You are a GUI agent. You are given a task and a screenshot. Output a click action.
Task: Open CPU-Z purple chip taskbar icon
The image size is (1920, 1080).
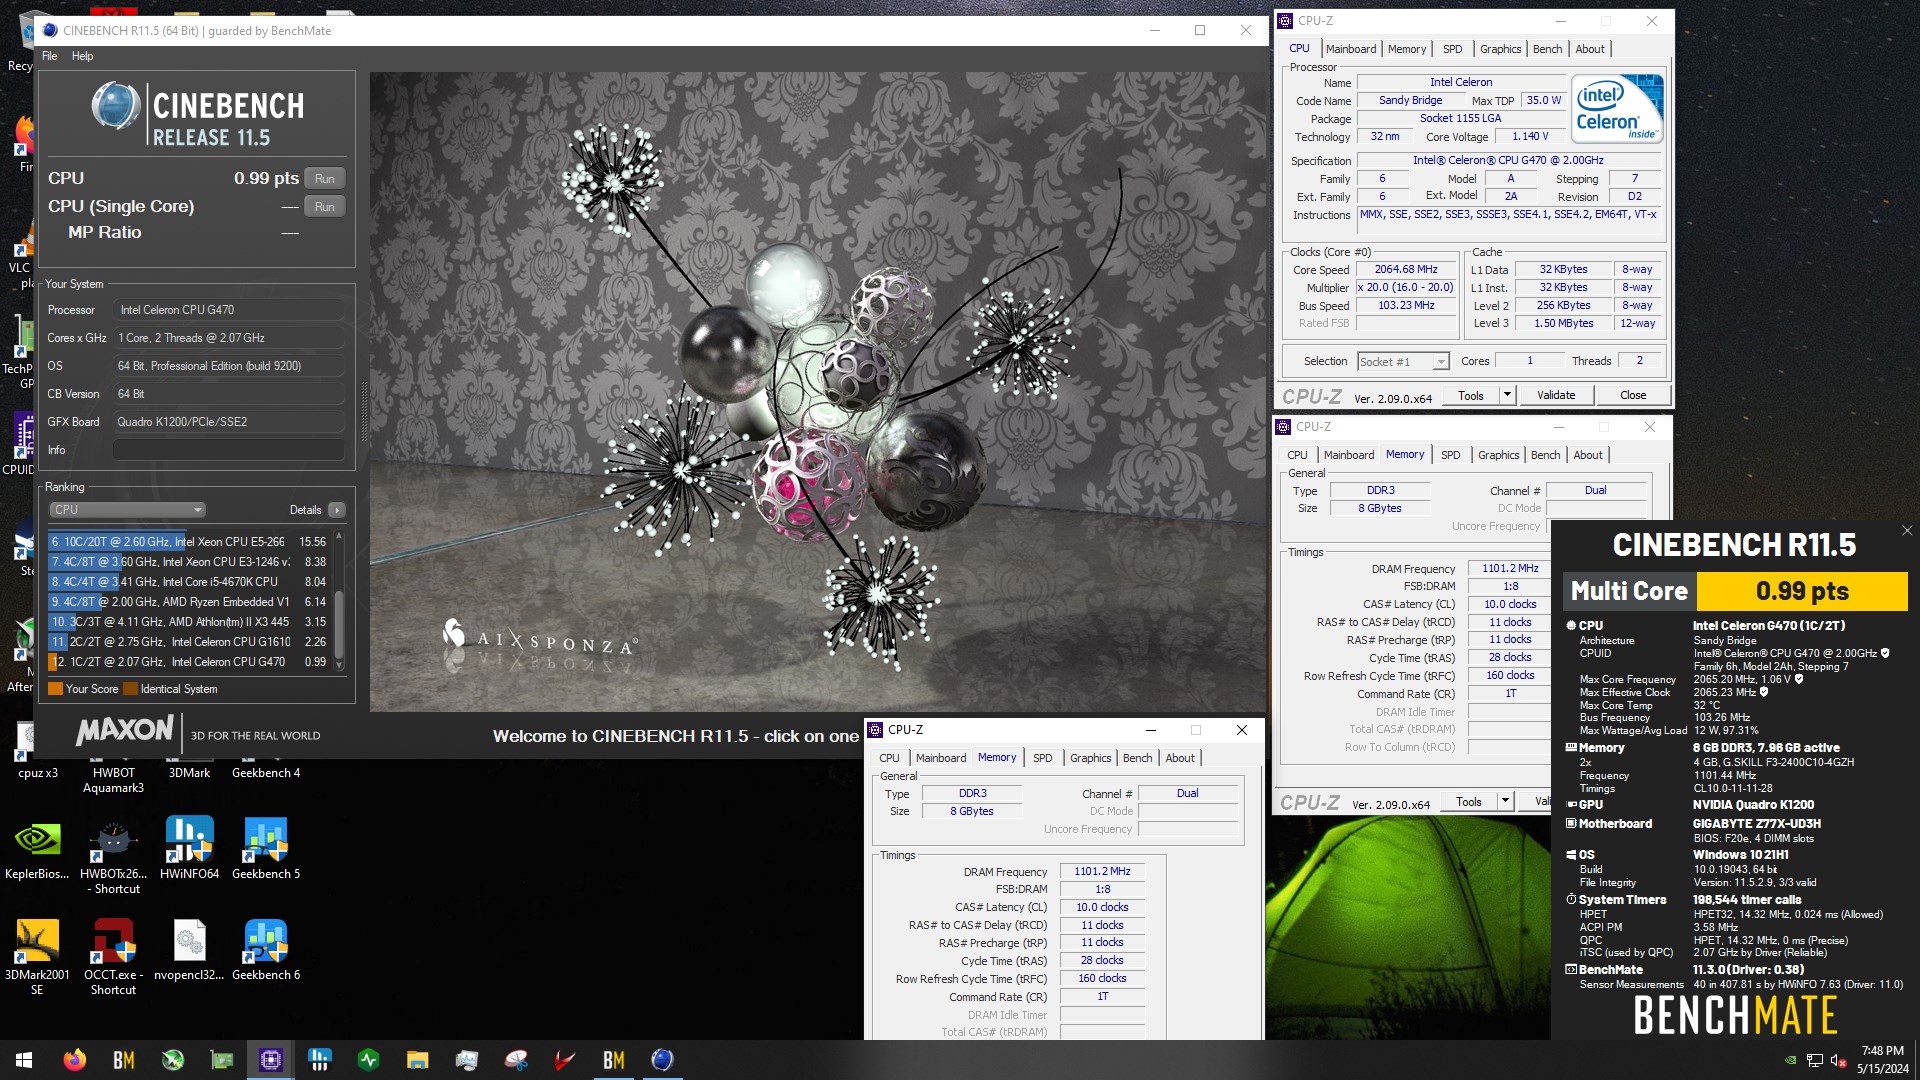tap(271, 1060)
